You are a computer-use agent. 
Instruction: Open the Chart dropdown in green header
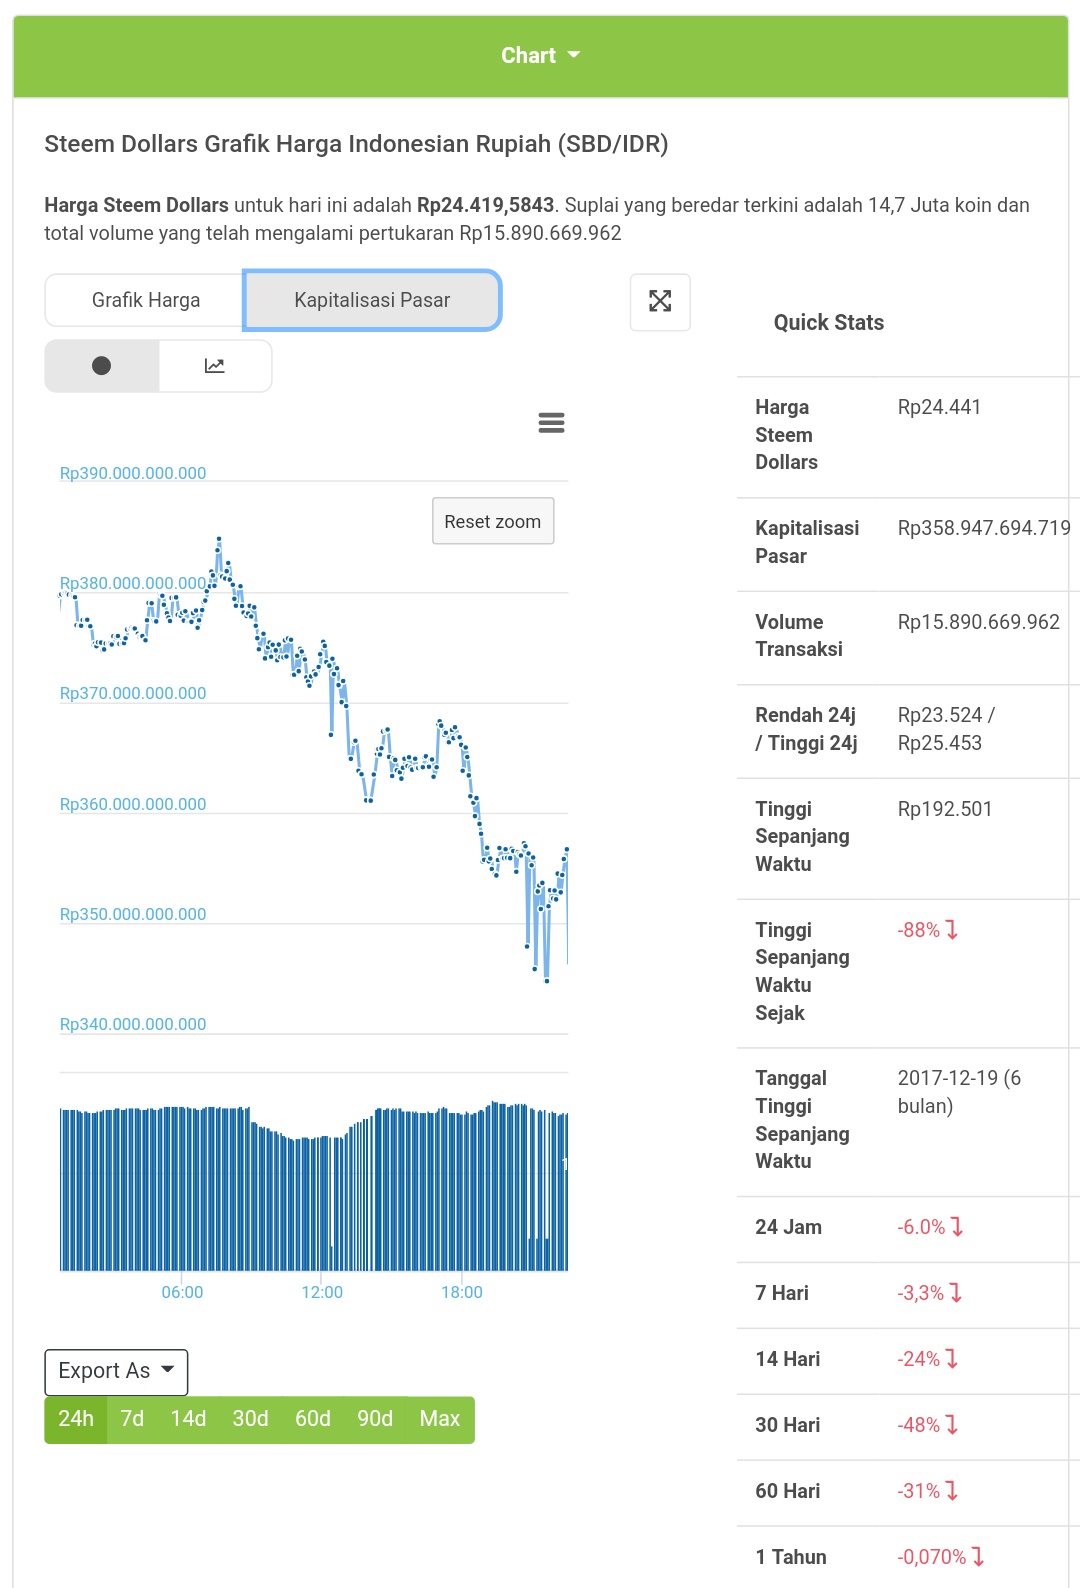click(540, 56)
